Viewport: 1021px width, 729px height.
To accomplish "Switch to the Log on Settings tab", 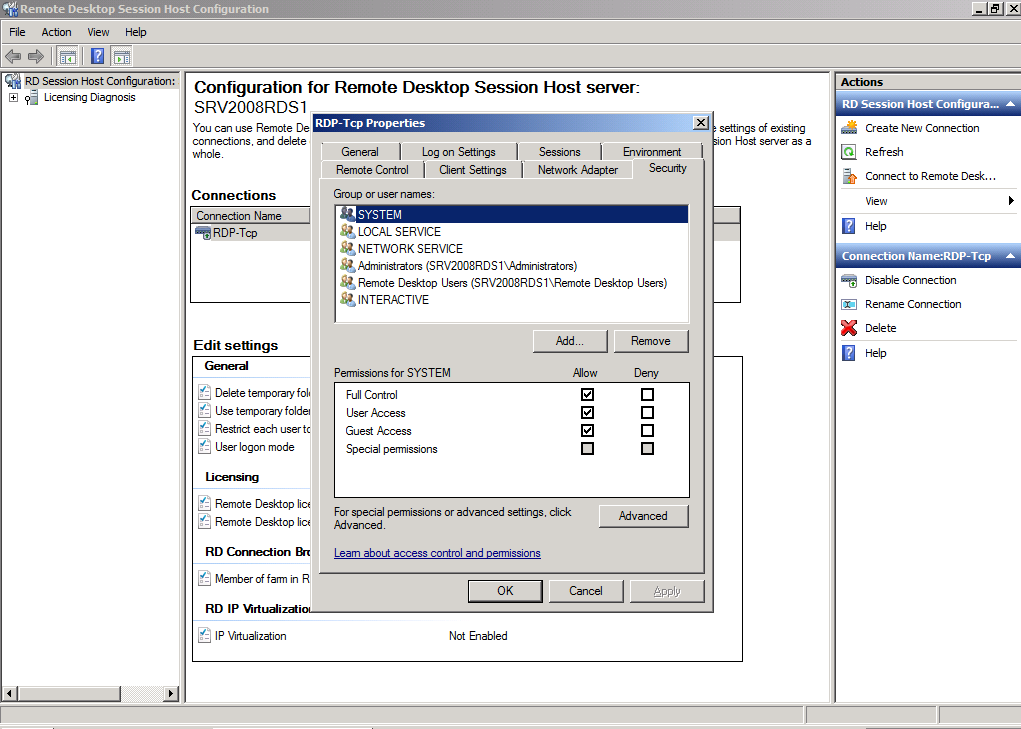I will click(x=459, y=152).
